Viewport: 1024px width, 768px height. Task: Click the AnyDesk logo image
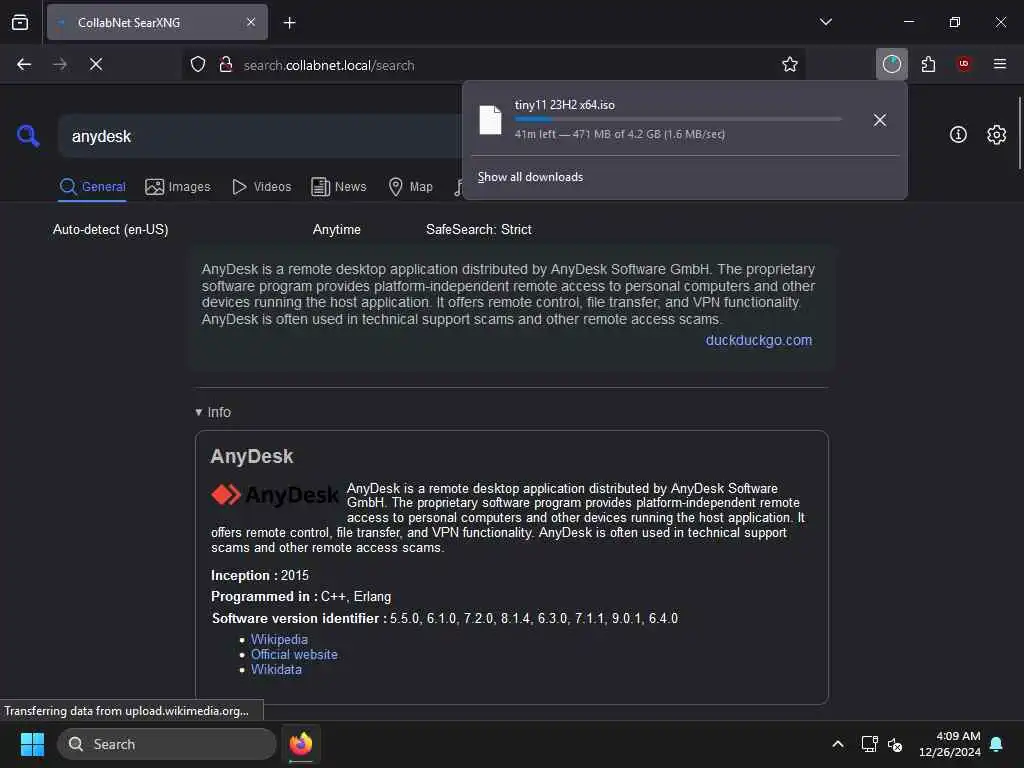[274, 494]
